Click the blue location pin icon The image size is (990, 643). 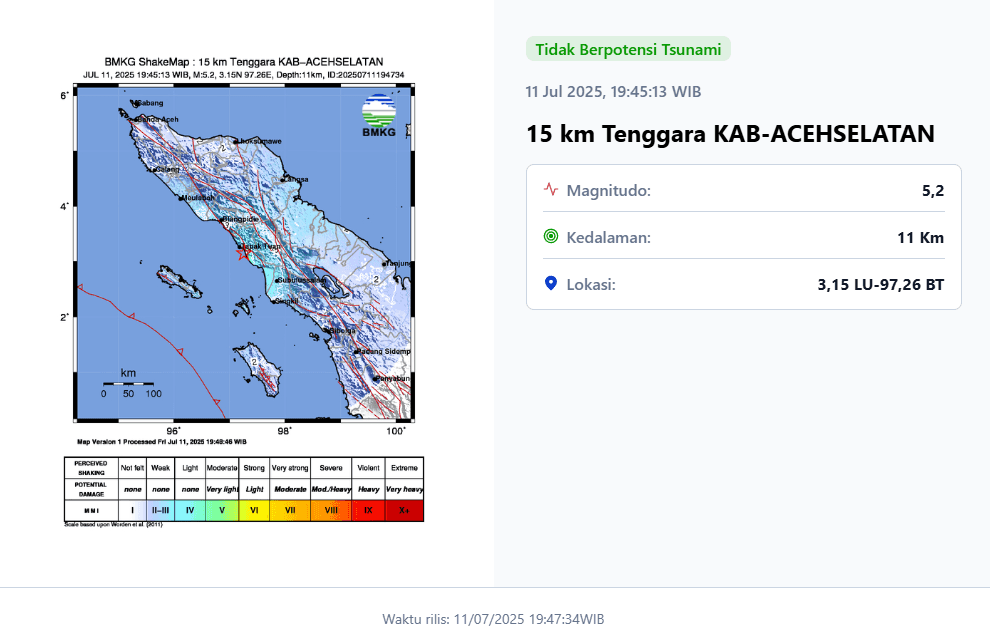pyautogui.click(x=551, y=284)
